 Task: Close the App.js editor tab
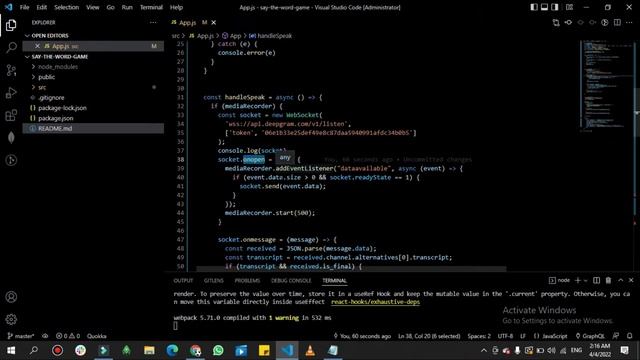(213, 22)
